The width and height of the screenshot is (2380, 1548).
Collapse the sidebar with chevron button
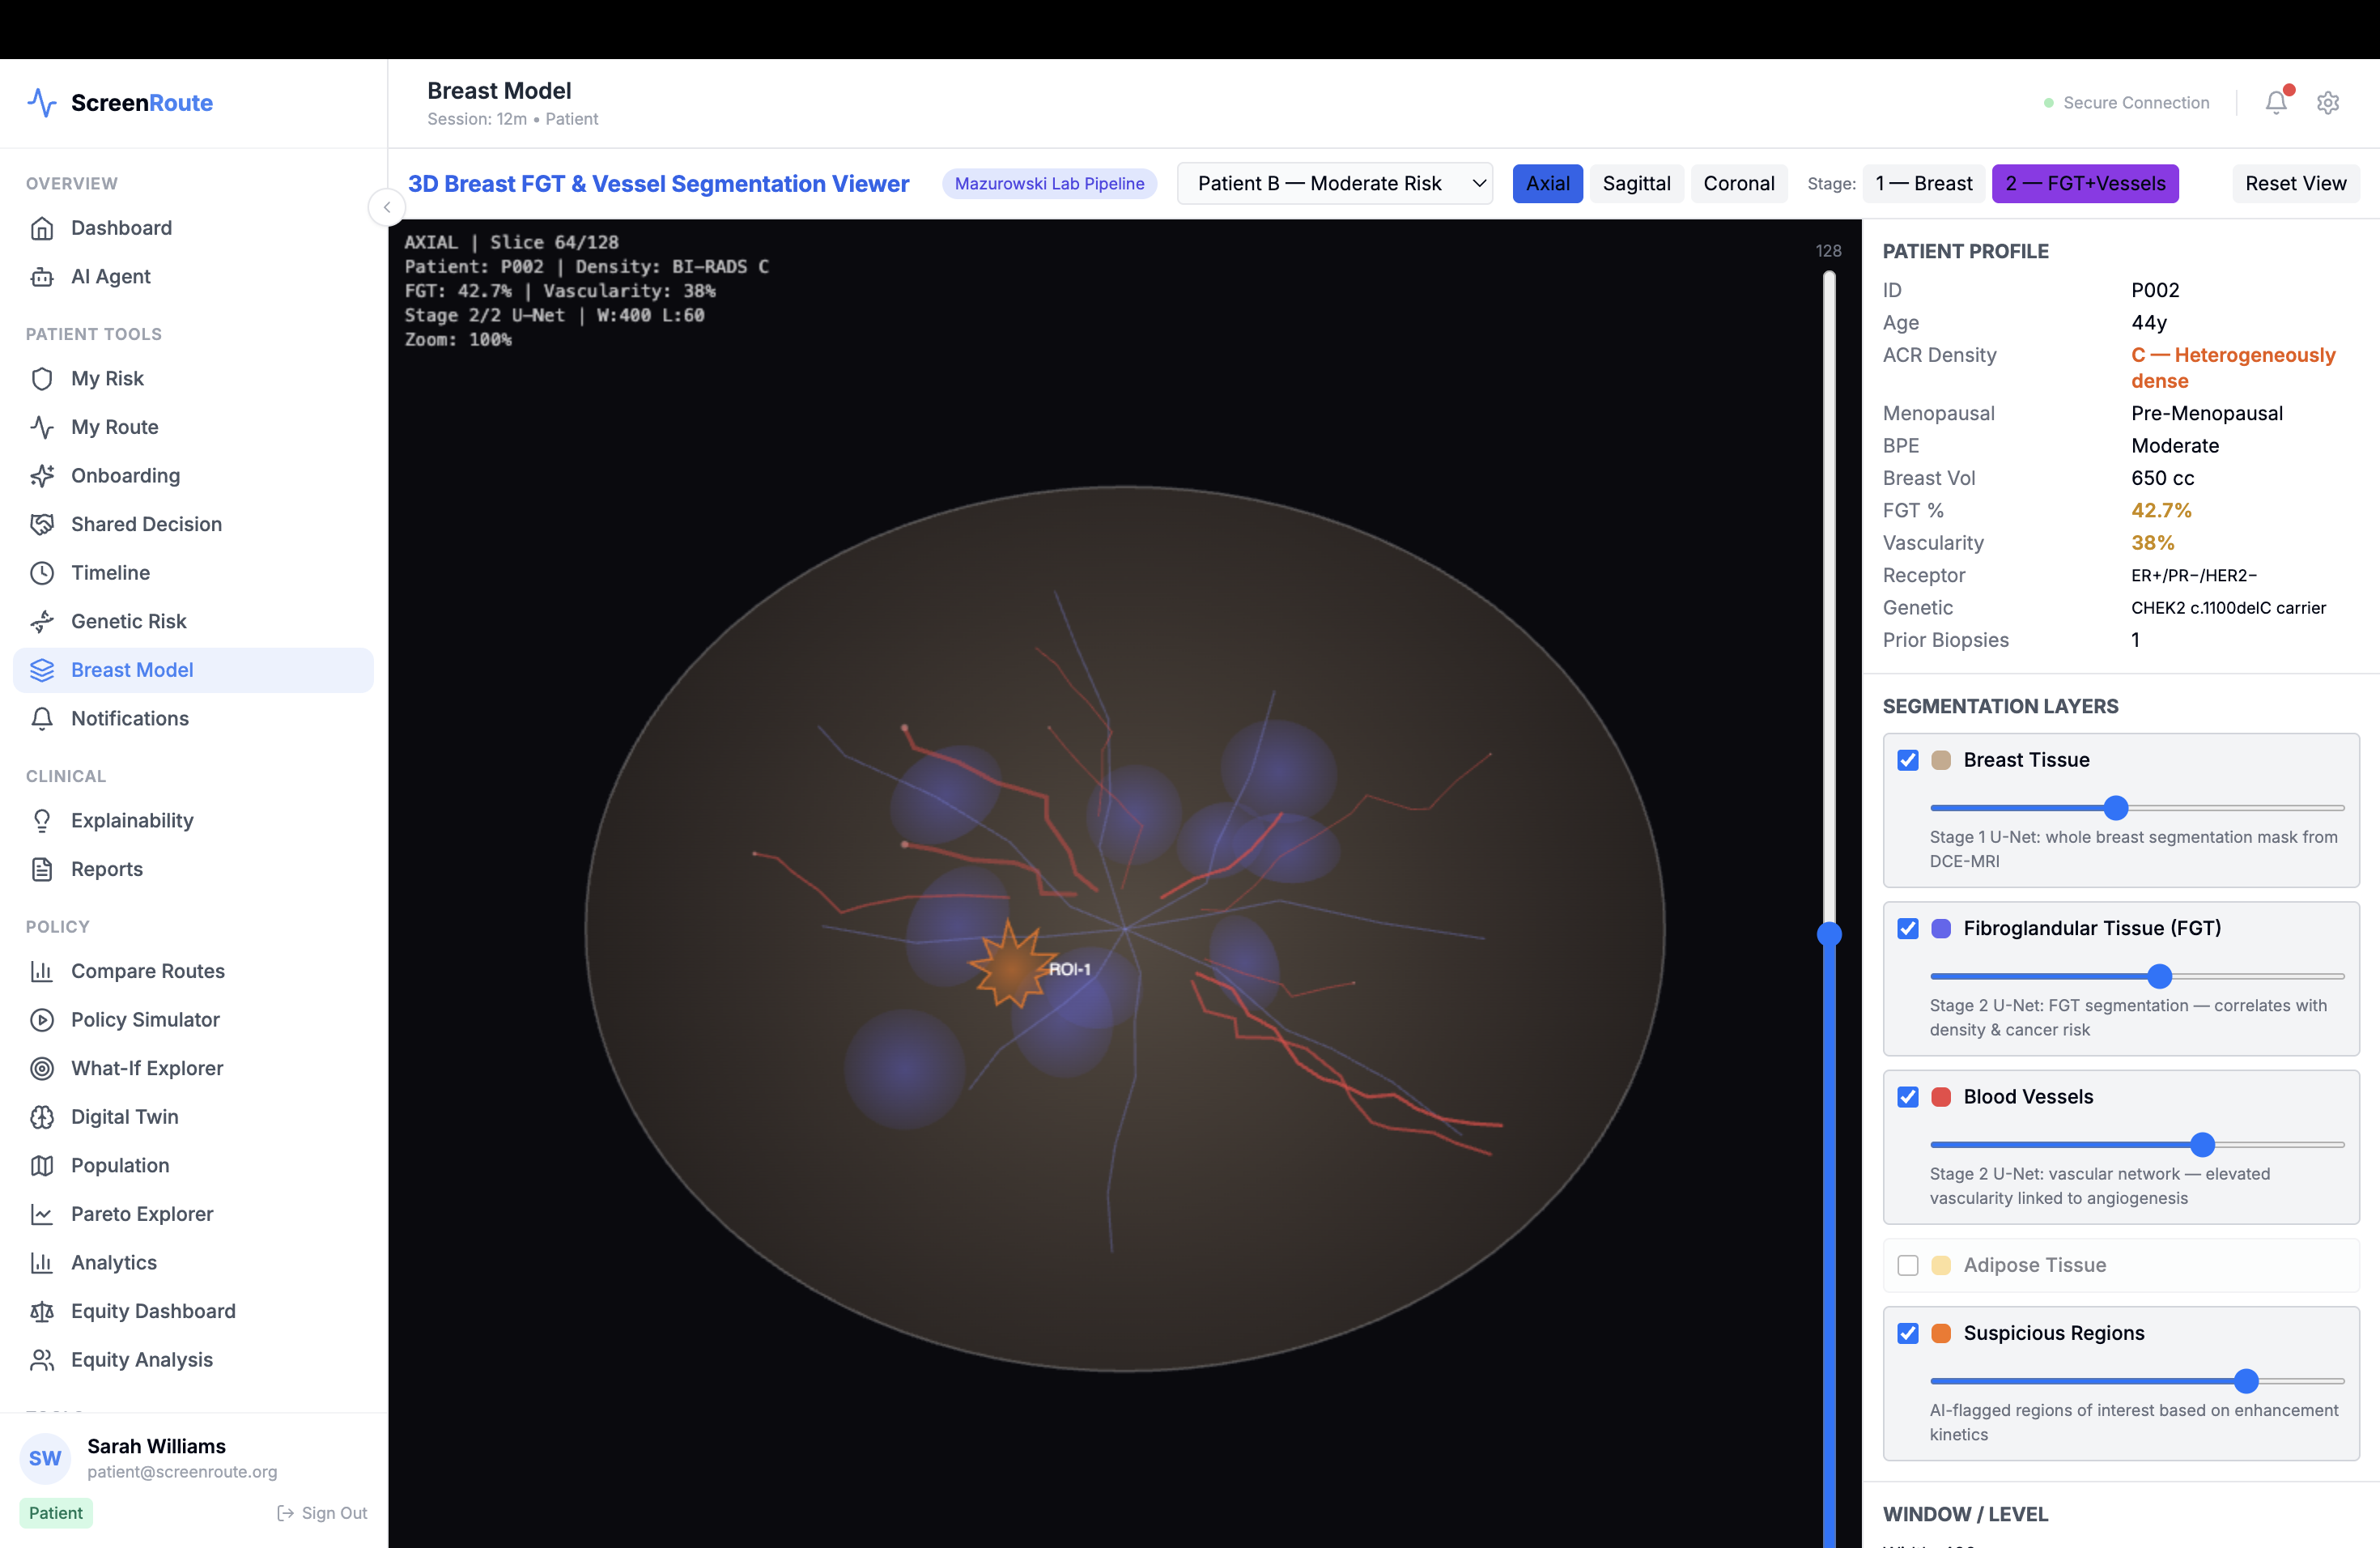pyautogui.click(x=387, y=207)
